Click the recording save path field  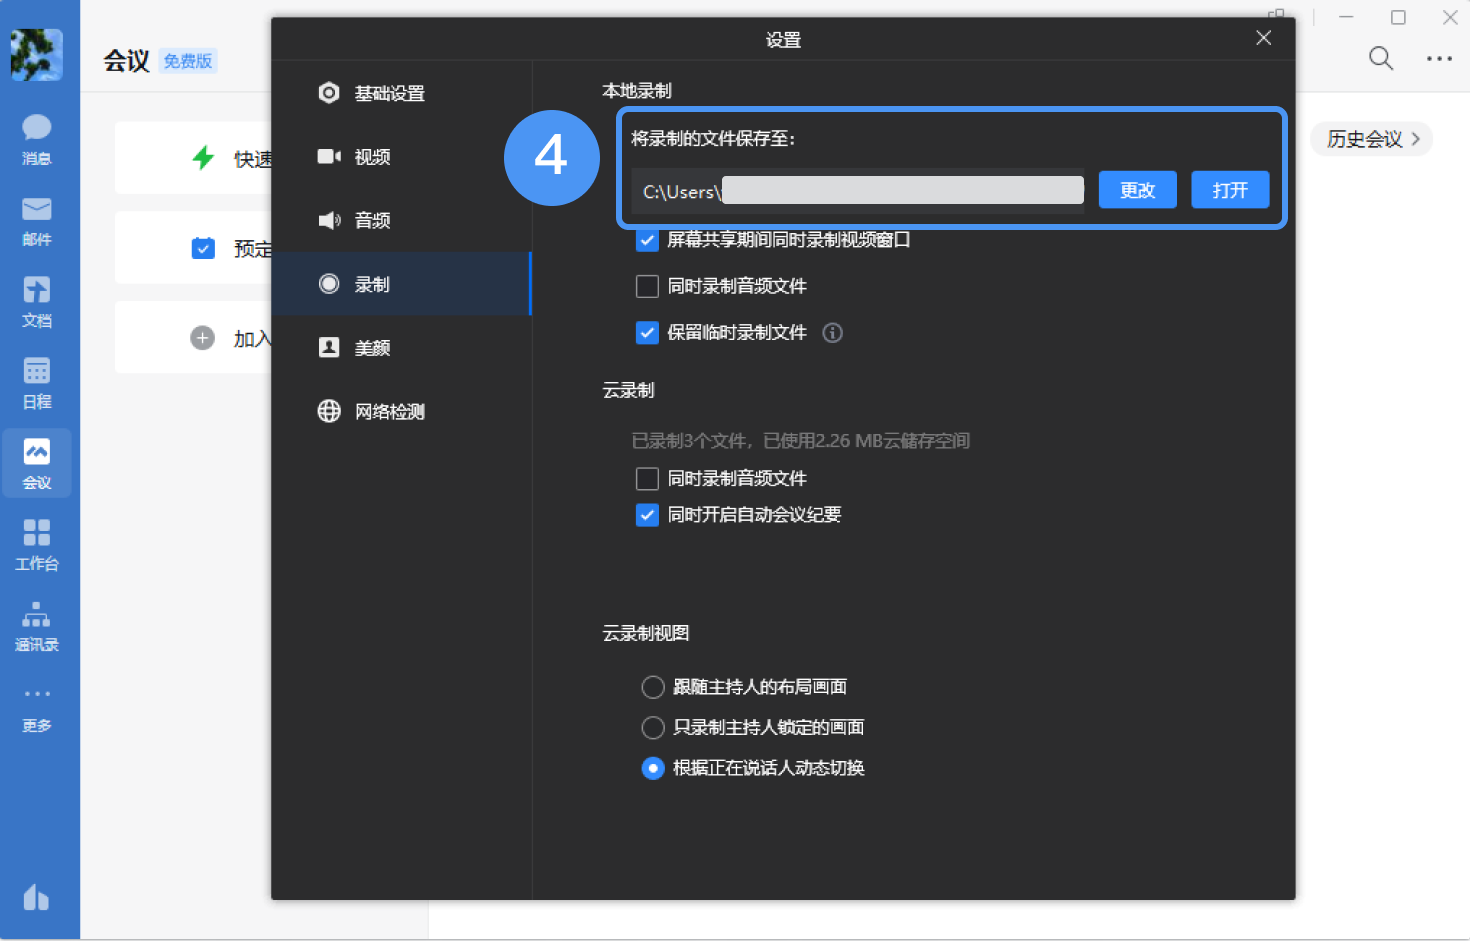click(x=858, y=191)
